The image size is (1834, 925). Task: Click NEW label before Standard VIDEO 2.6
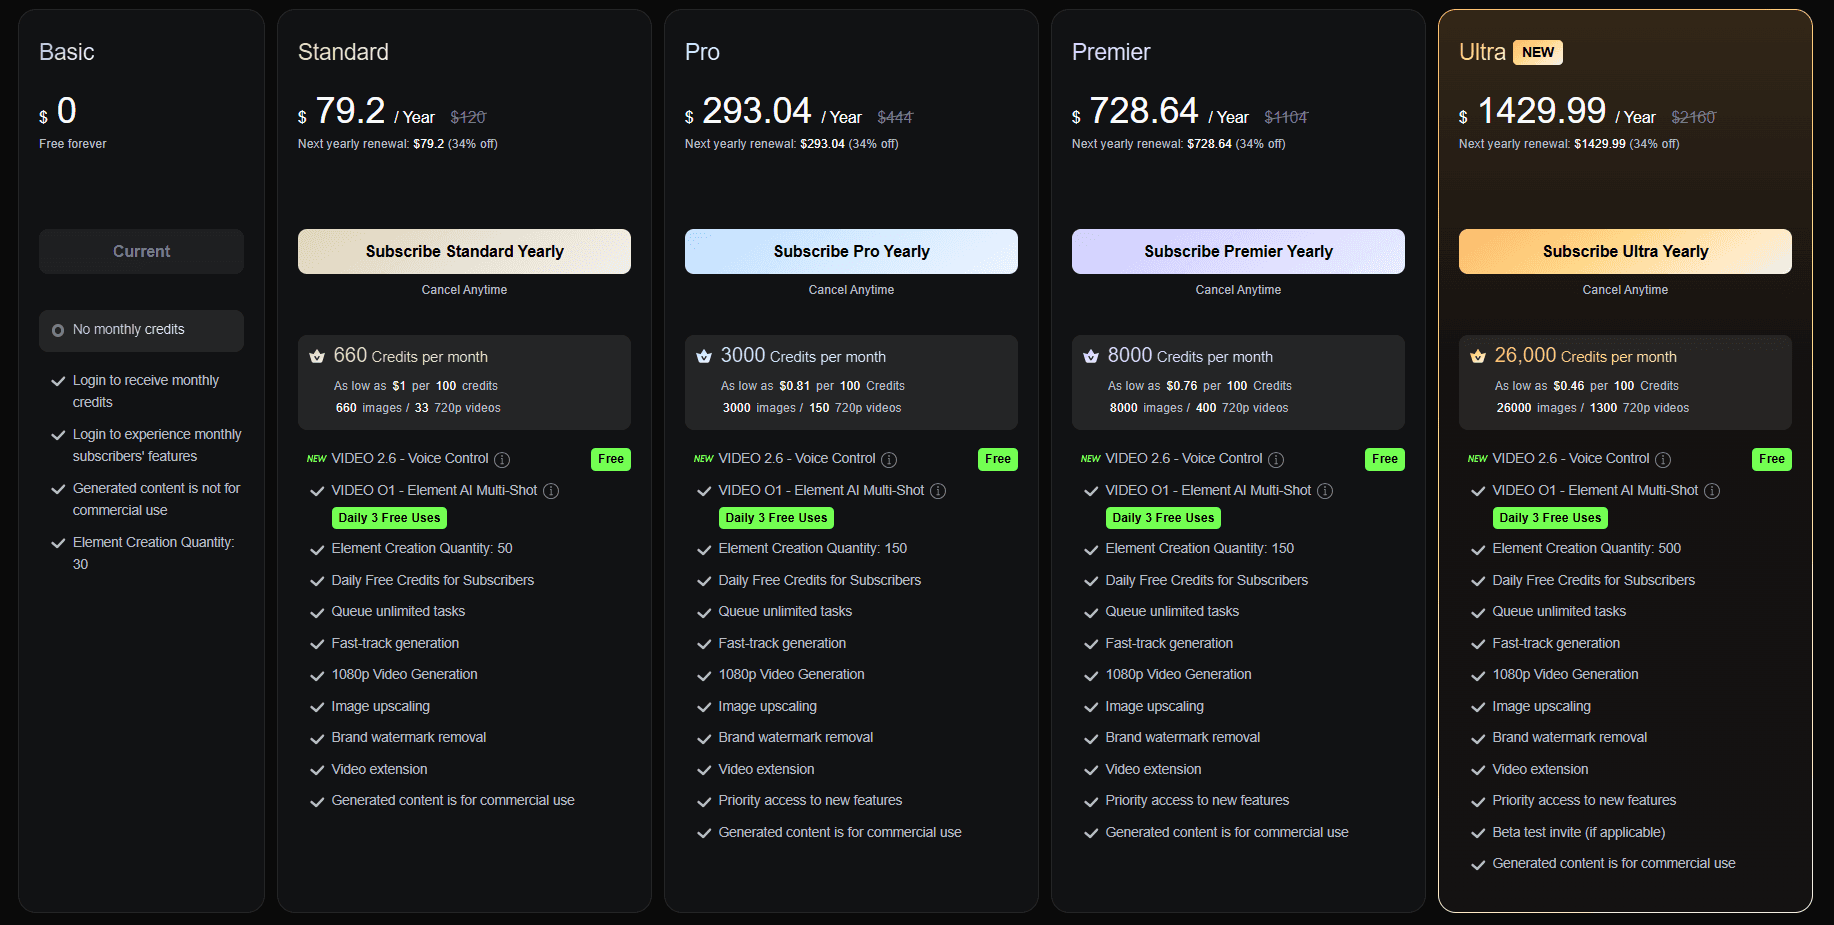[x=317, y=459]
